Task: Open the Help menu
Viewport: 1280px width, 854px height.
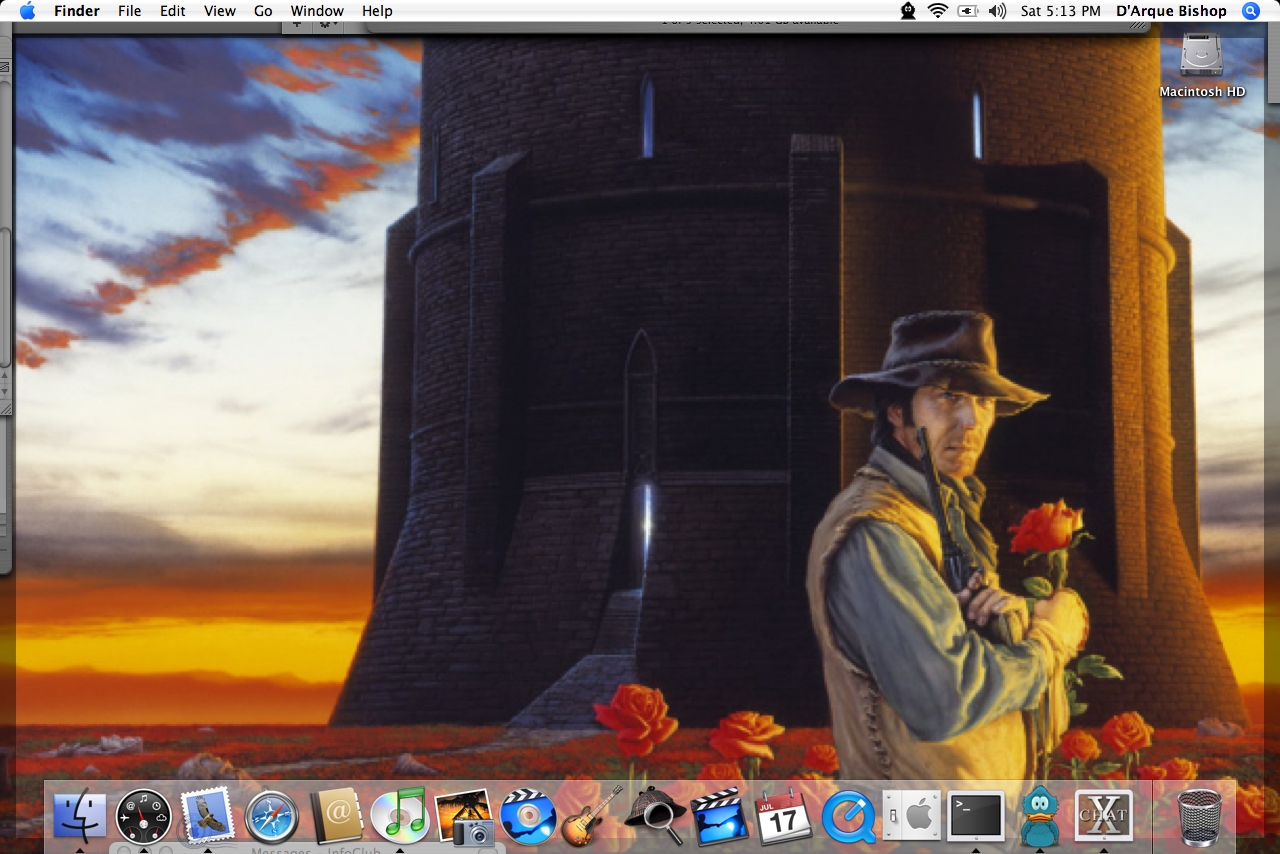Action: click(x=377, y=11)
